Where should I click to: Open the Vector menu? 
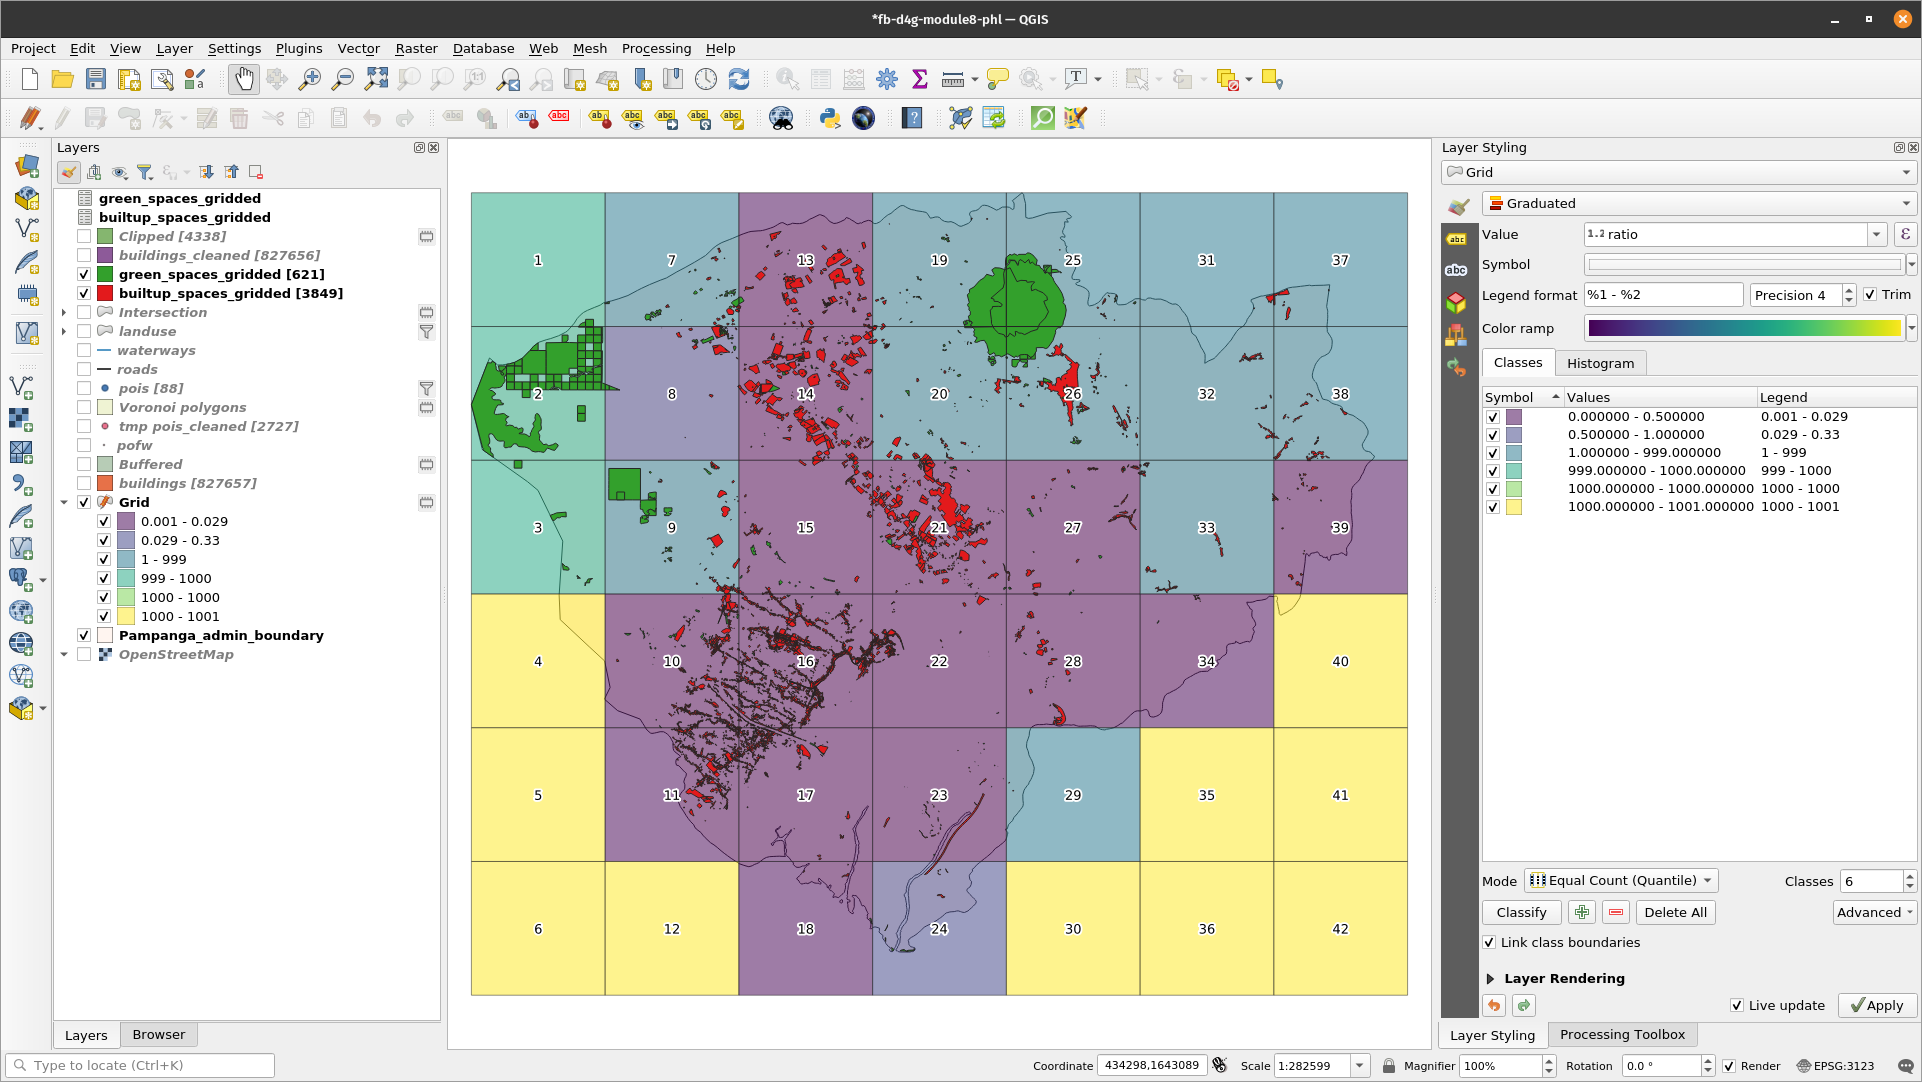[358, 48]
